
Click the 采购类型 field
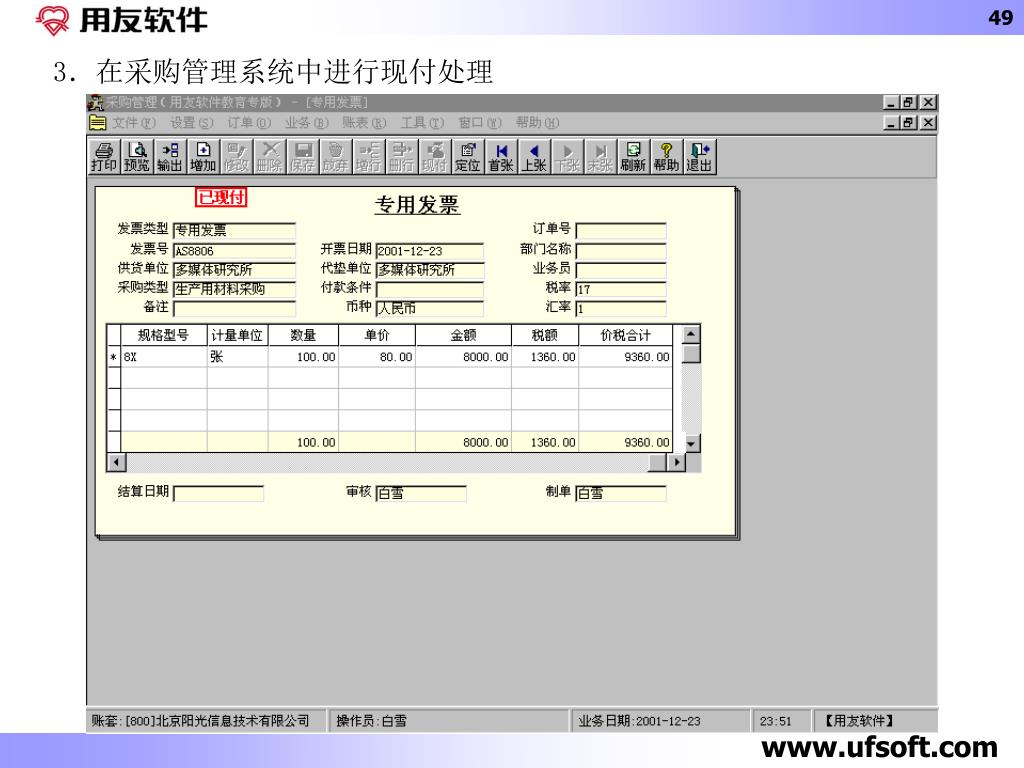pyautogui.click(x=234, y=289)
